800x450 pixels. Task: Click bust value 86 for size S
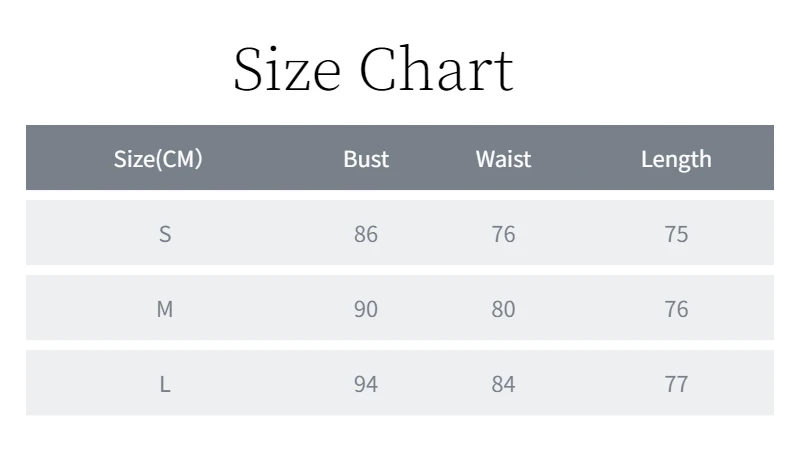pyautogui.click(x=366, y=234)
